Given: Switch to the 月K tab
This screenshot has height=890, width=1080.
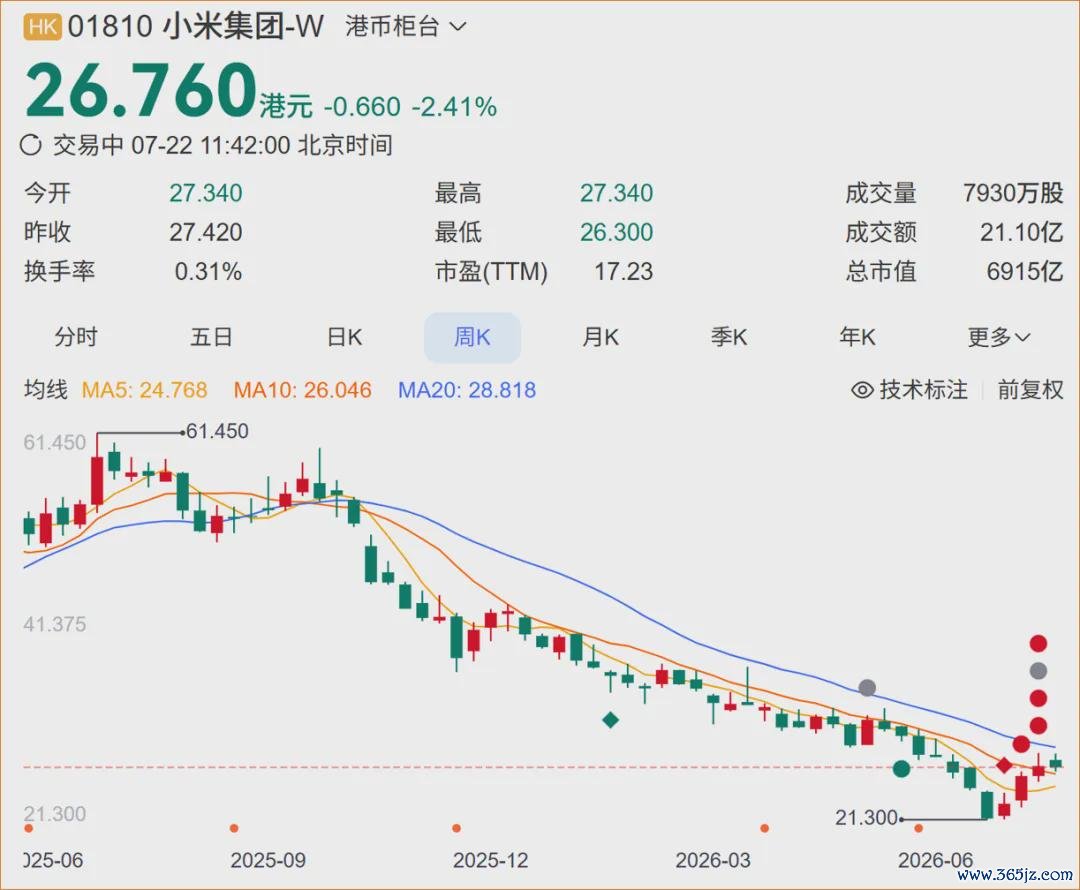Looking at the screenshot, I should 600,337.
